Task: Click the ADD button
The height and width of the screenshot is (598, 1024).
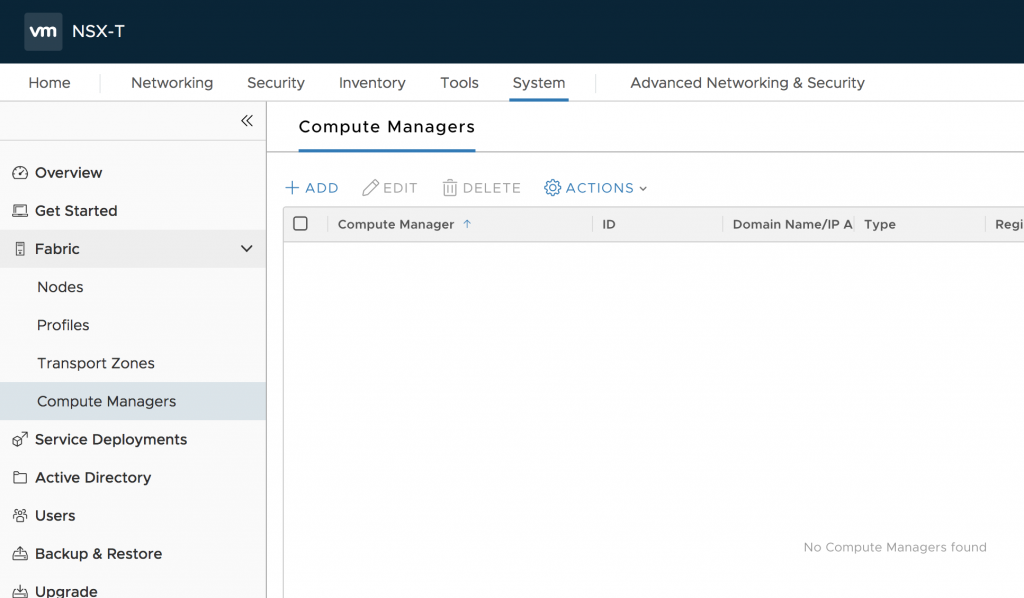Action: tap(312, 188)
